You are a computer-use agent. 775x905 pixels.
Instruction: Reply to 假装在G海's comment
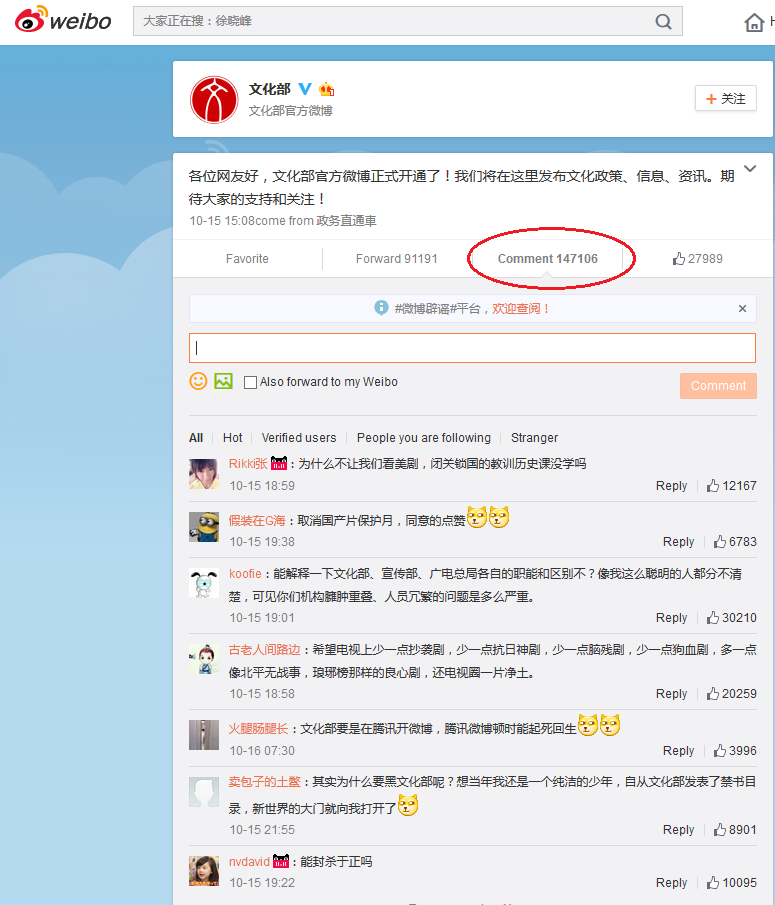[x=678, y=541]
